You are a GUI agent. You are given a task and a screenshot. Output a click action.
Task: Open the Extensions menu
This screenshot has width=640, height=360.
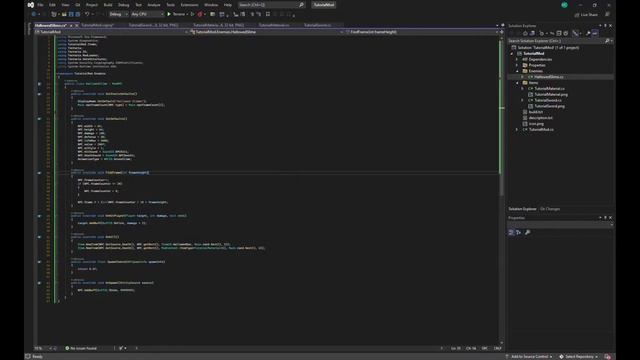189,5
